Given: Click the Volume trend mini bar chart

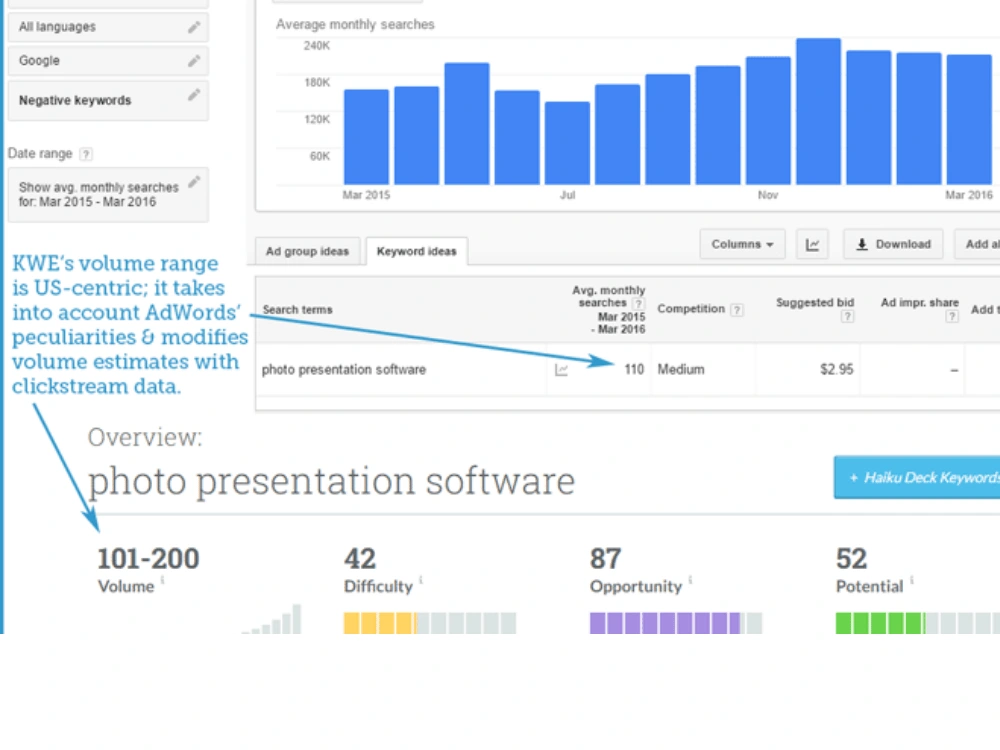Looking at the screenshot, I should (271, 619).
